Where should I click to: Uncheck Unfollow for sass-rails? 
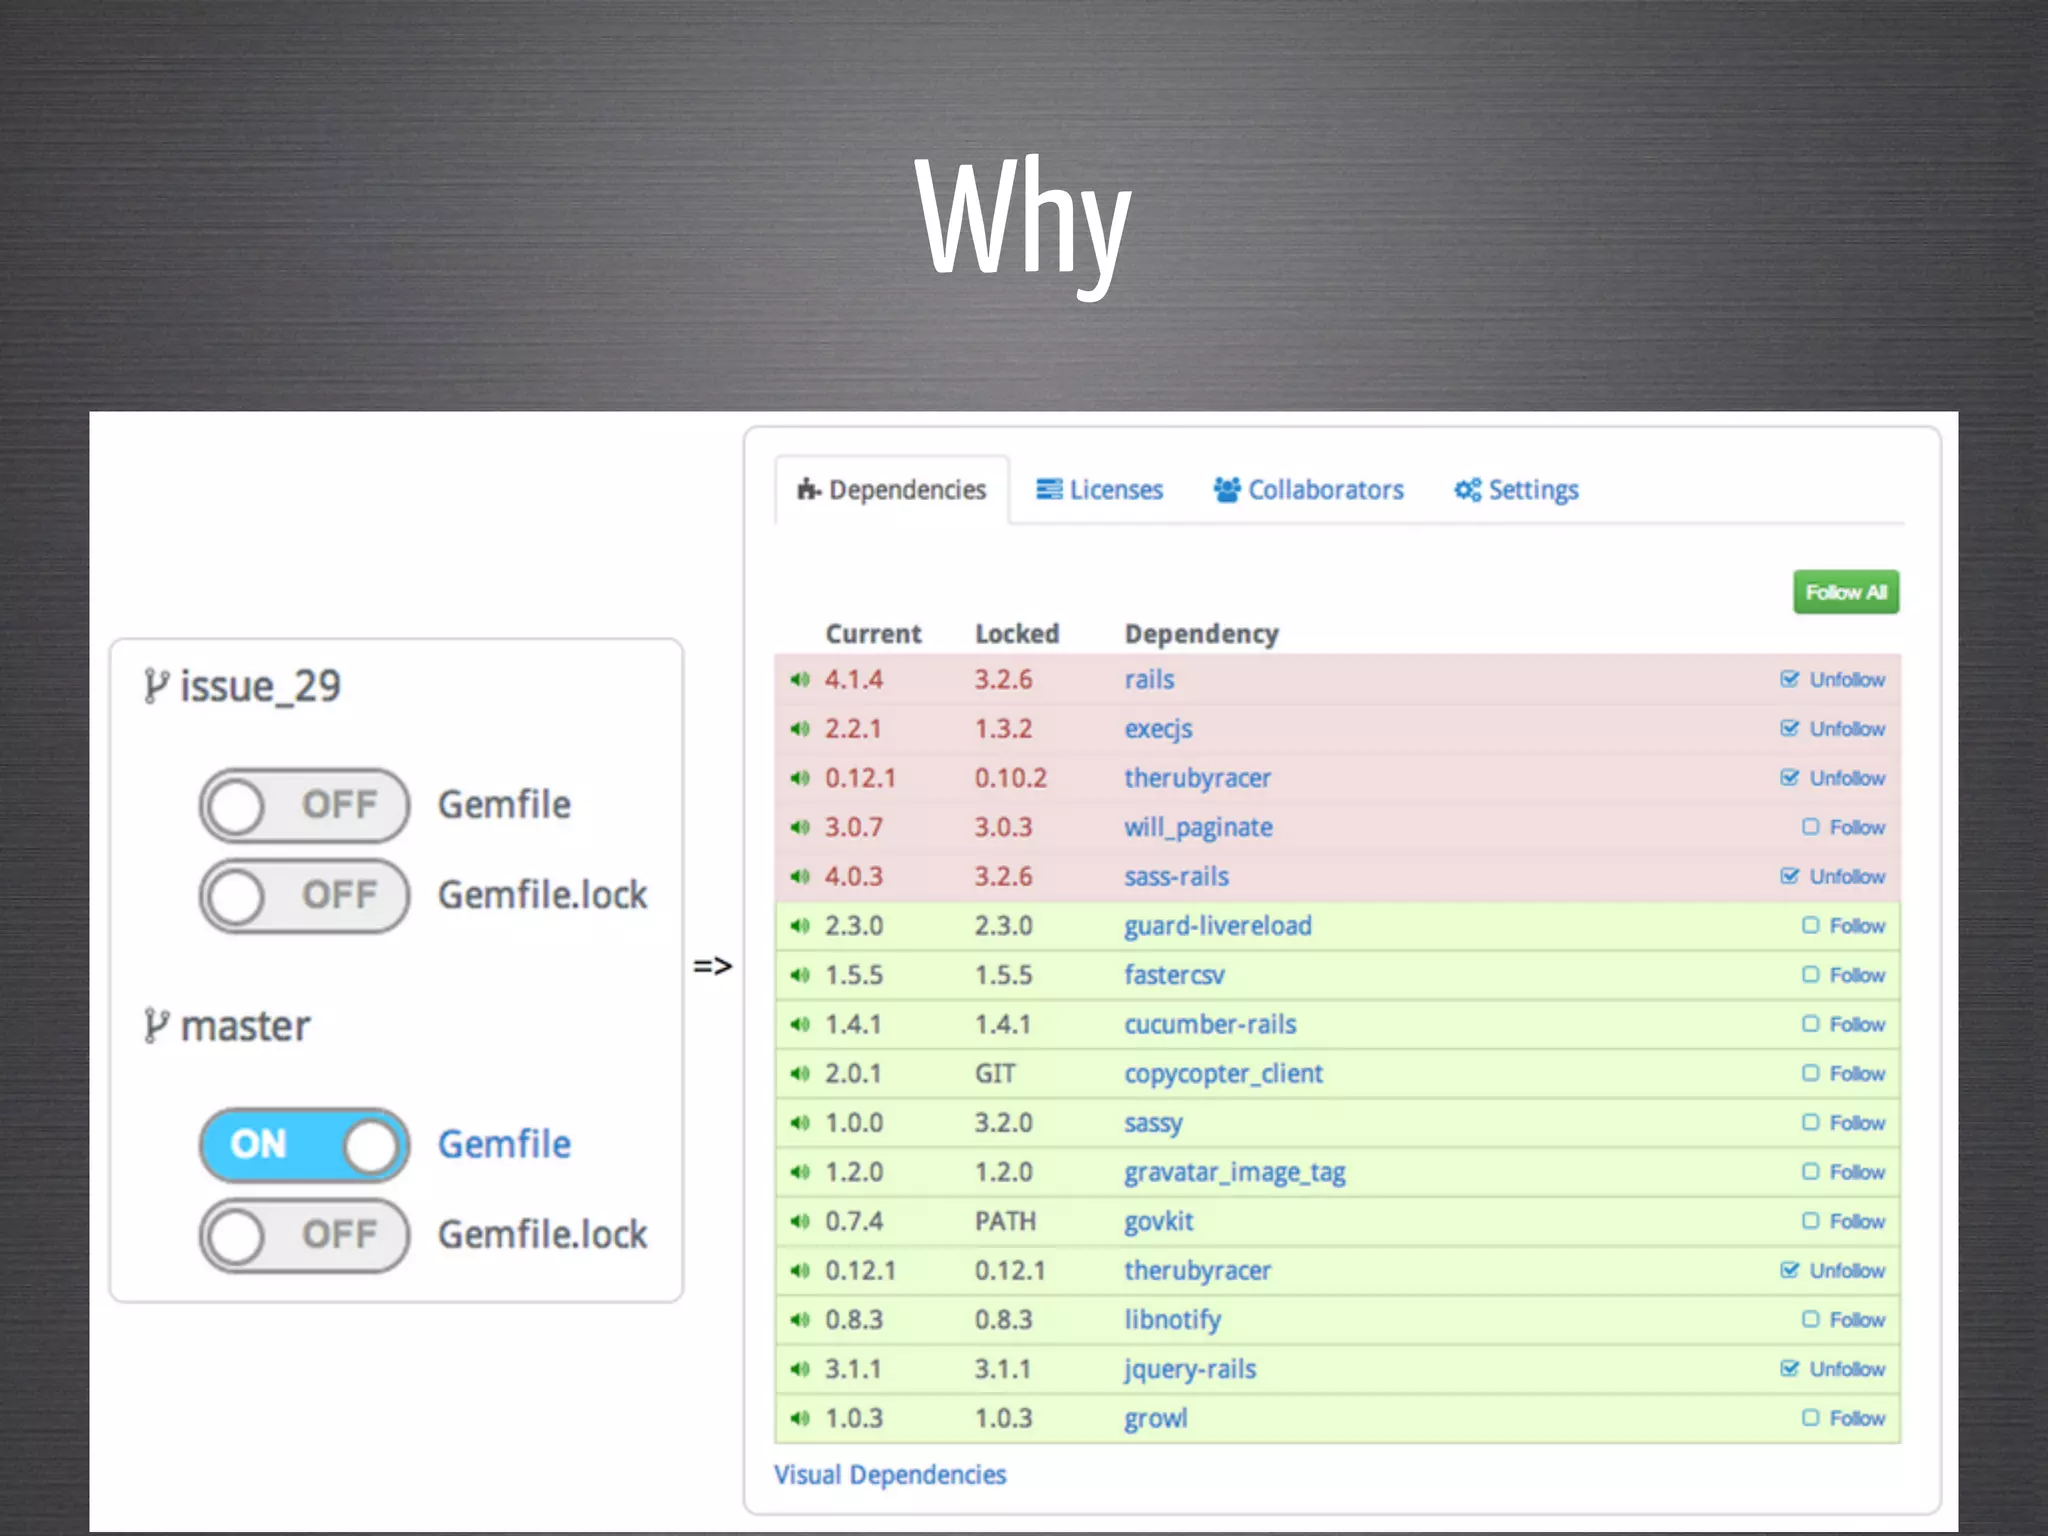1789,876
